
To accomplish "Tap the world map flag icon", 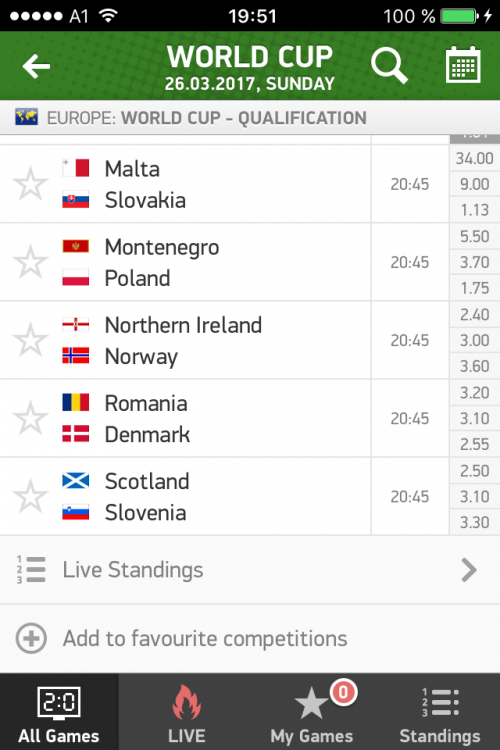I will tap(26, 117).
